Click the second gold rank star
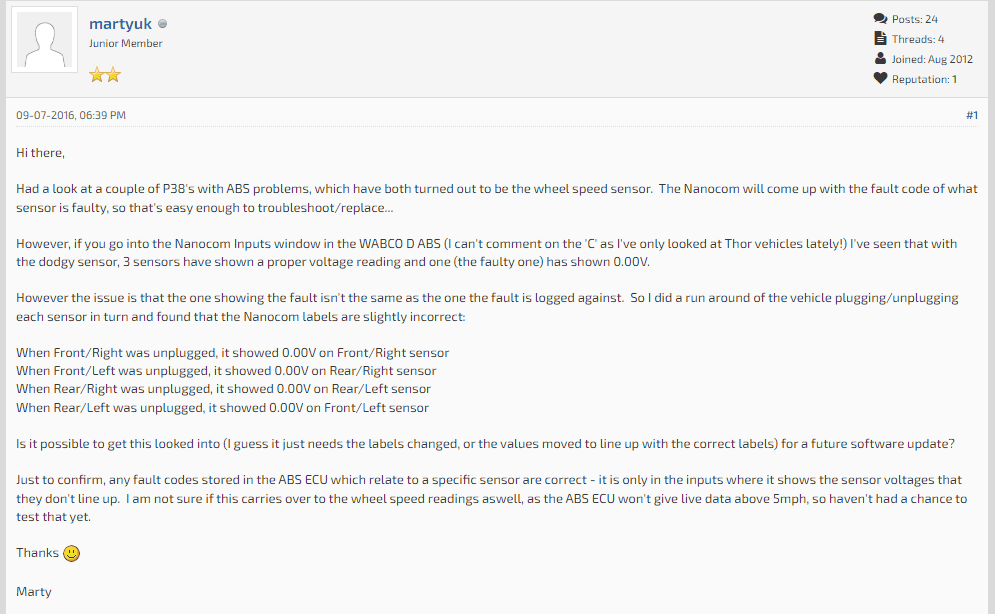Image resolution: width=995 pixels, height=614 pixels. click(x=113, y=75)
